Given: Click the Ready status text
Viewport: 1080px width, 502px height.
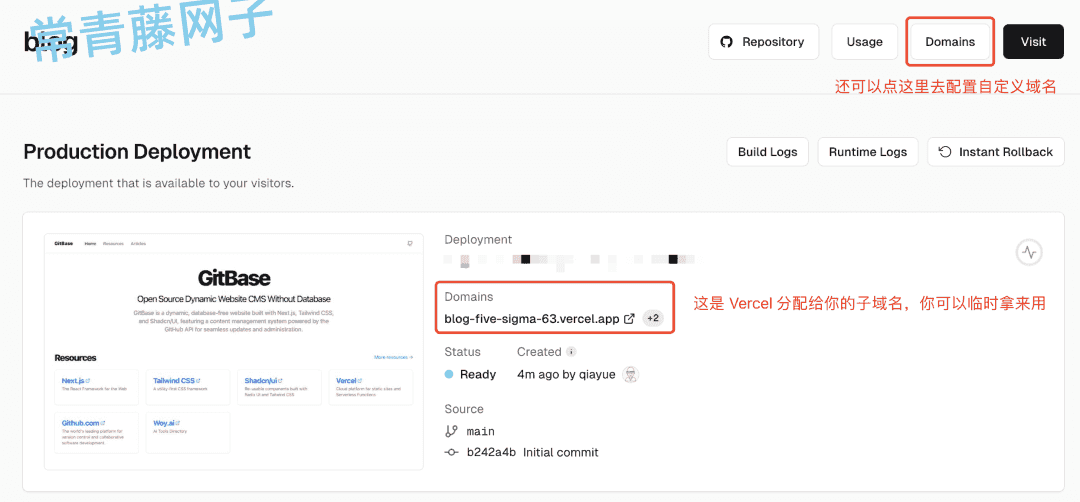Looking at the screenshot, I should click(478, 375).
